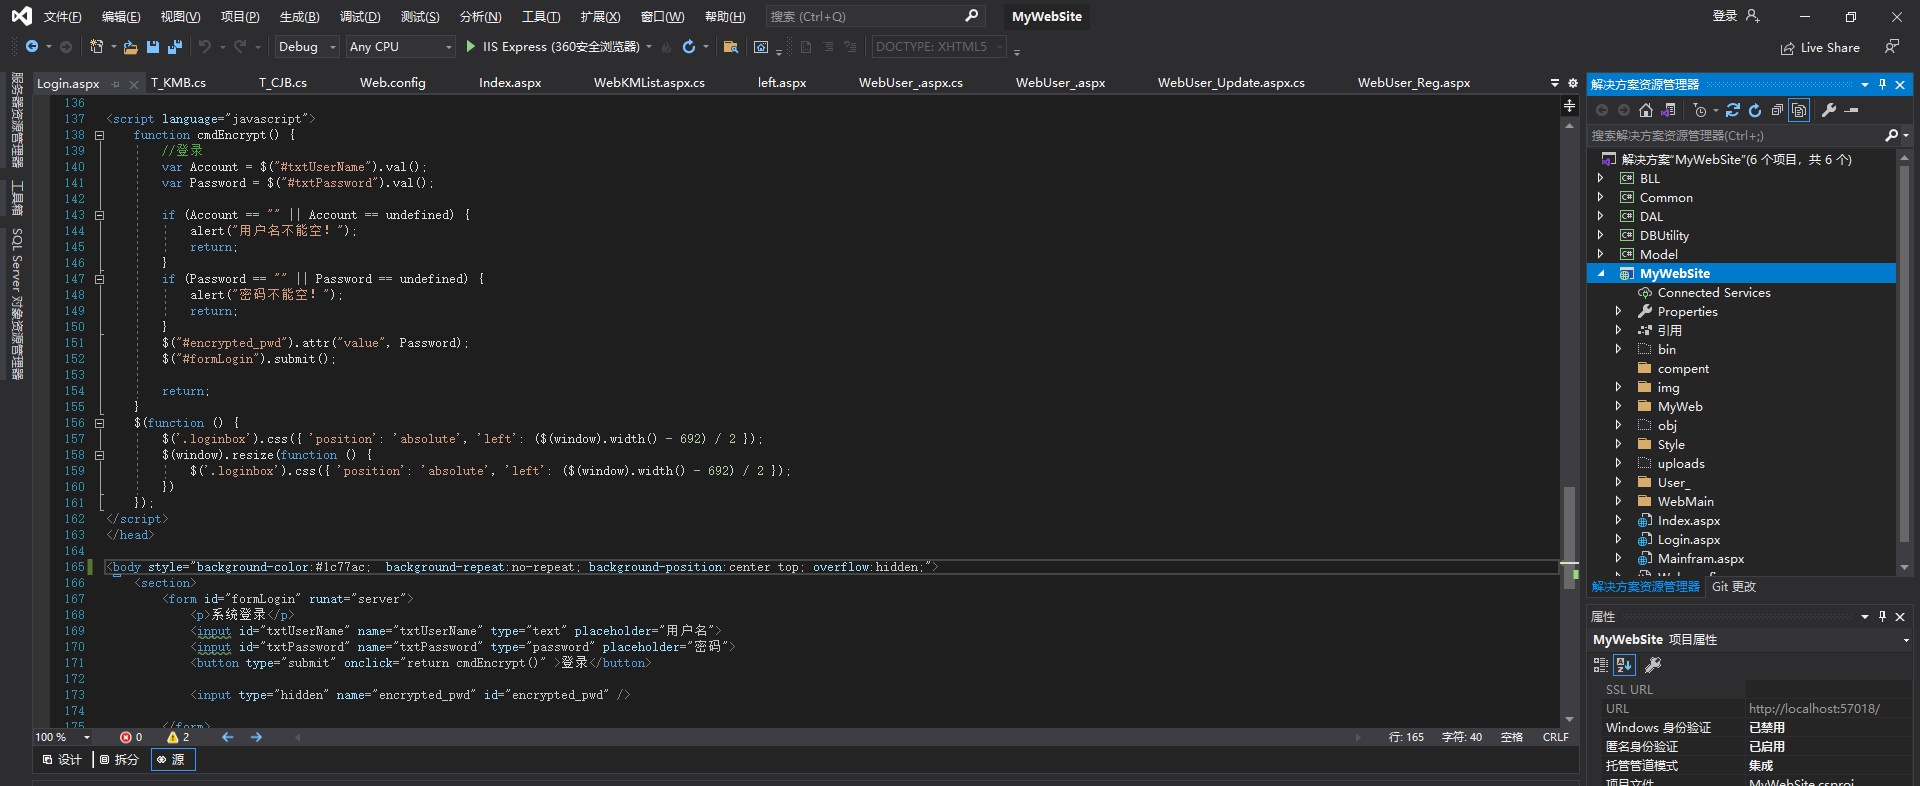Expand the BLL project node
The height and width of the screenshot is (786, 1920).
[1601, 179]
